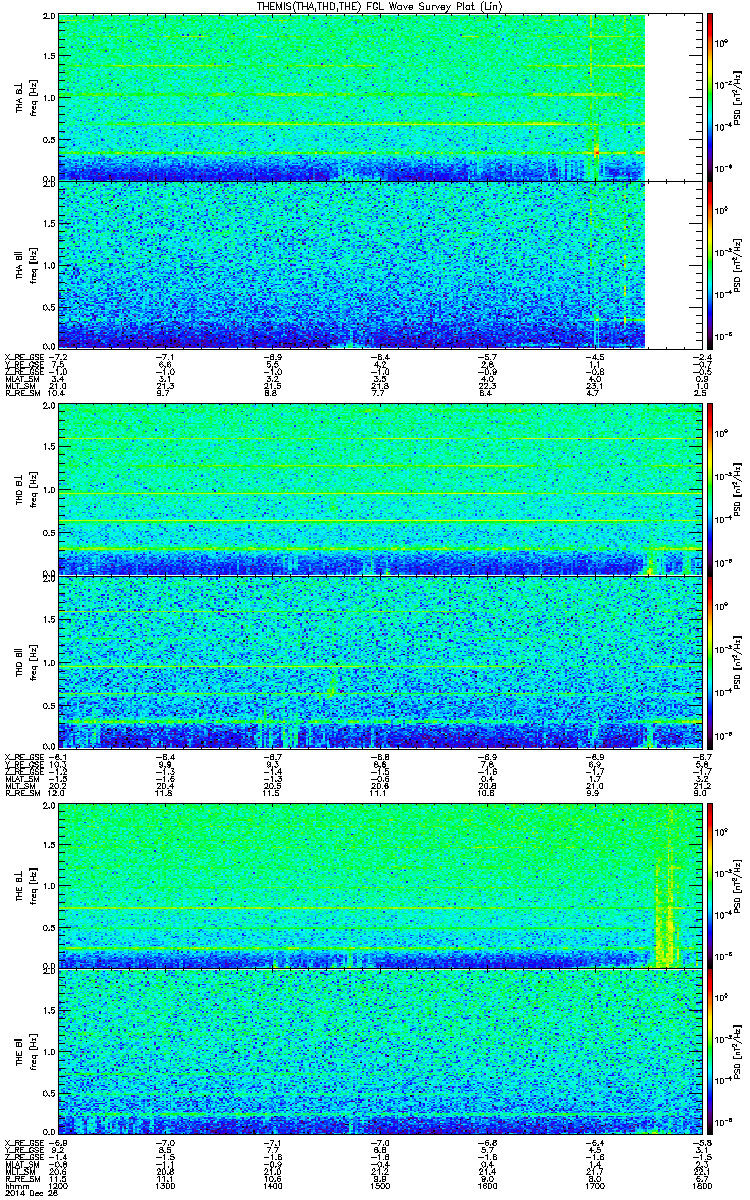This screenshot has height=1200, width=750.
Task: Click the '1200' time tick label
Action: (x=59, y=1186)
